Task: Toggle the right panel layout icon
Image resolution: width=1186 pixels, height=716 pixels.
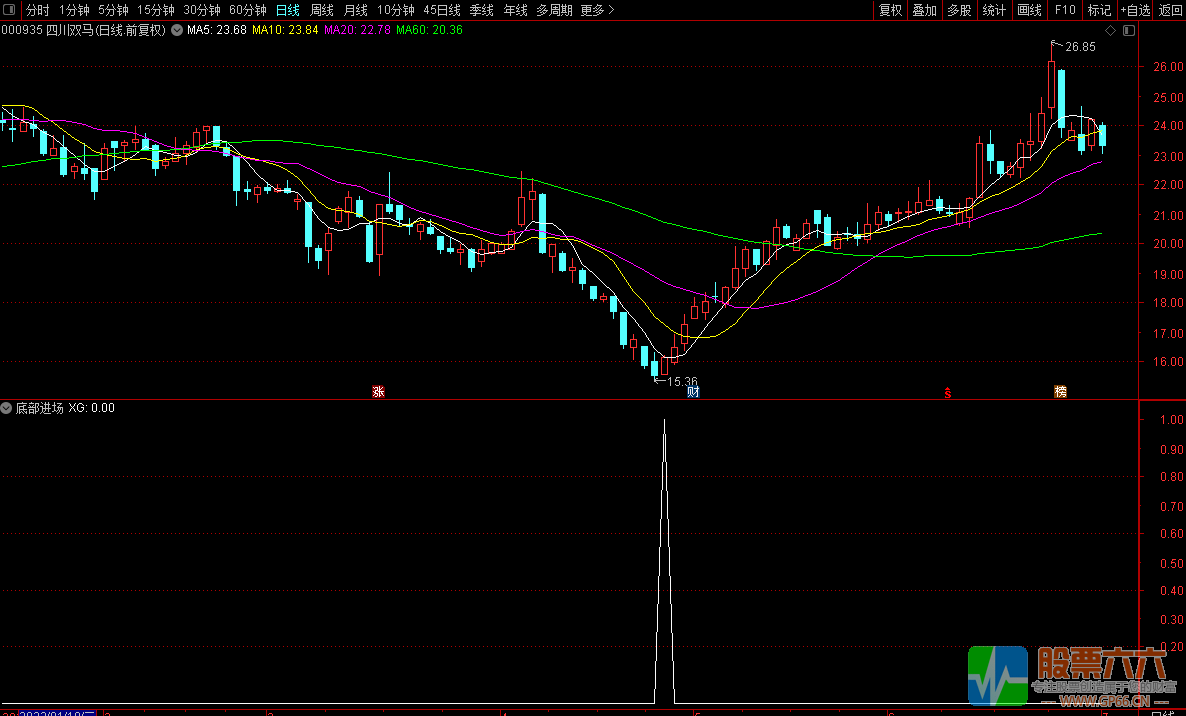Action: [1129, 30]
